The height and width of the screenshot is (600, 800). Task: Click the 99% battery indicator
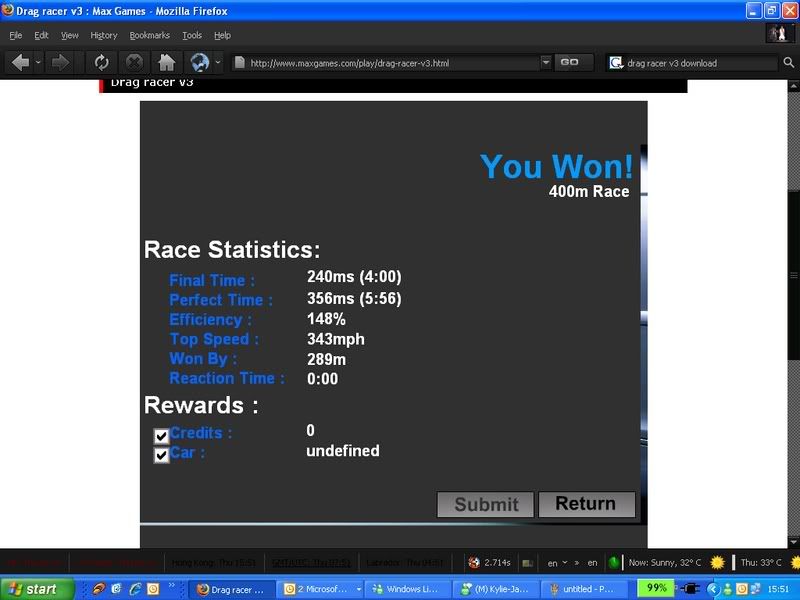pyautogui.click(x=656, y=588)
